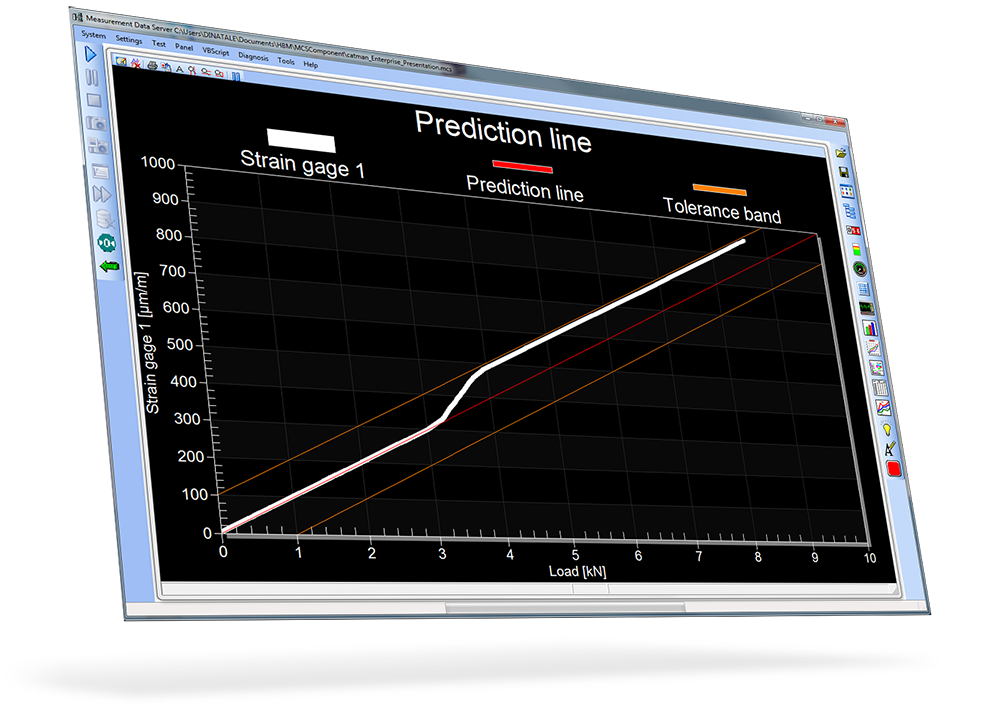Open the folder icon in right toolbar
Image resolution: width=1000 pixels, height=709 pixels.
[842, 153]
